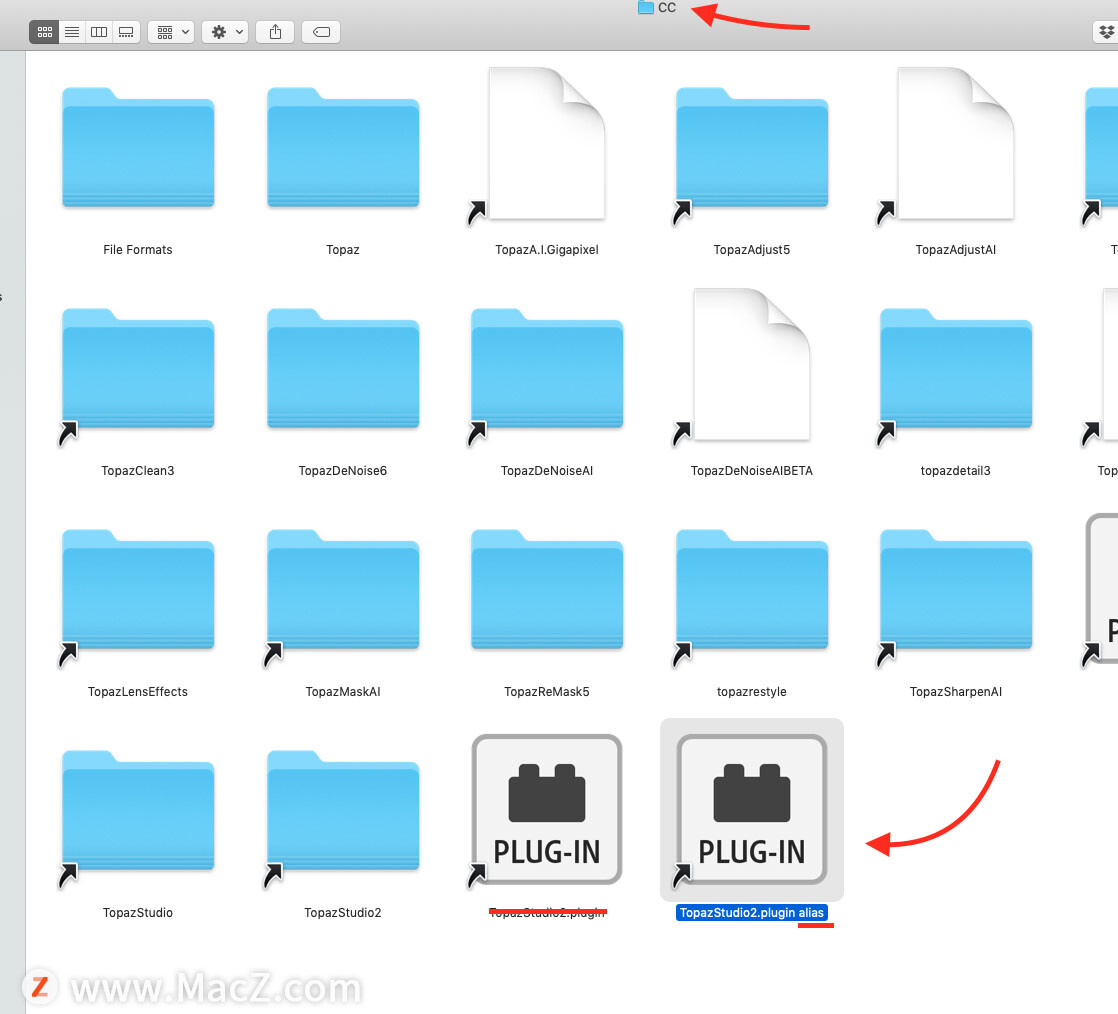Image resolution: width=1118 pixels, height=1014 pixels.
Task: Select the TopazDeNoiseAI folder alias
Action: click(x=547, y=369)
